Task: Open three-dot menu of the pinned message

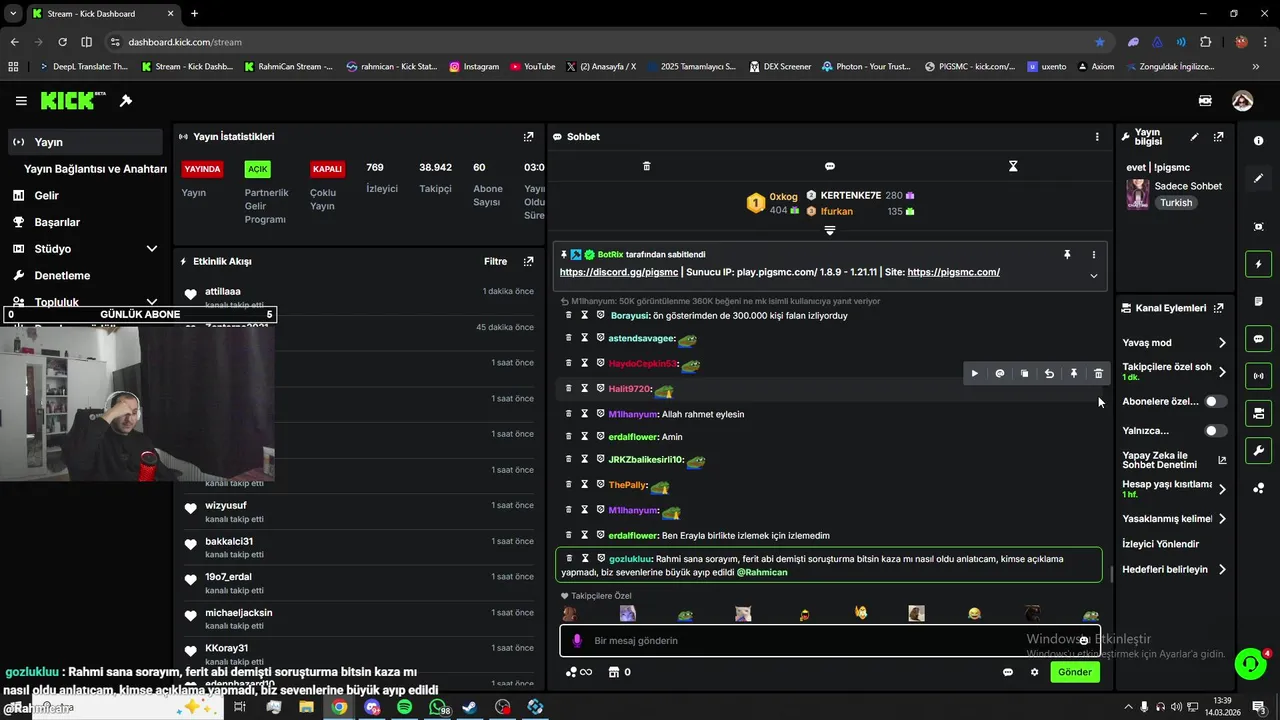Action: (x=1094, y=255)
